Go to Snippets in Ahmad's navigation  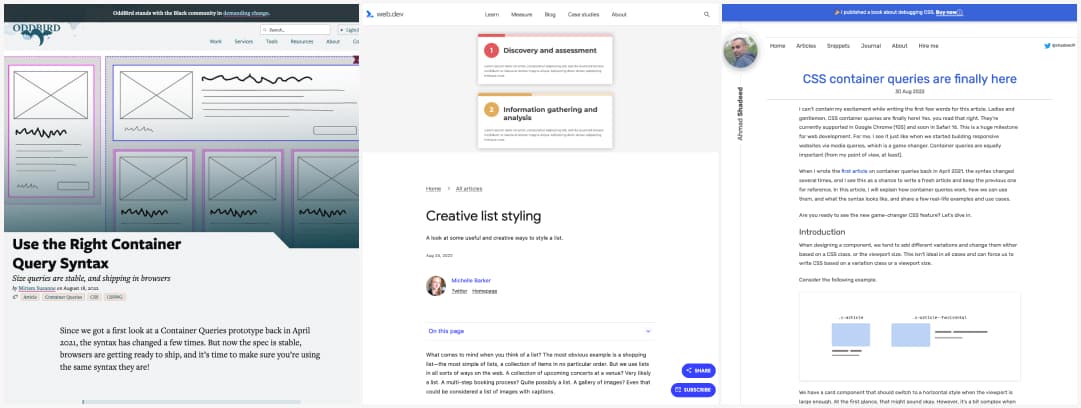pyautogui.click(x=841, y=46)
